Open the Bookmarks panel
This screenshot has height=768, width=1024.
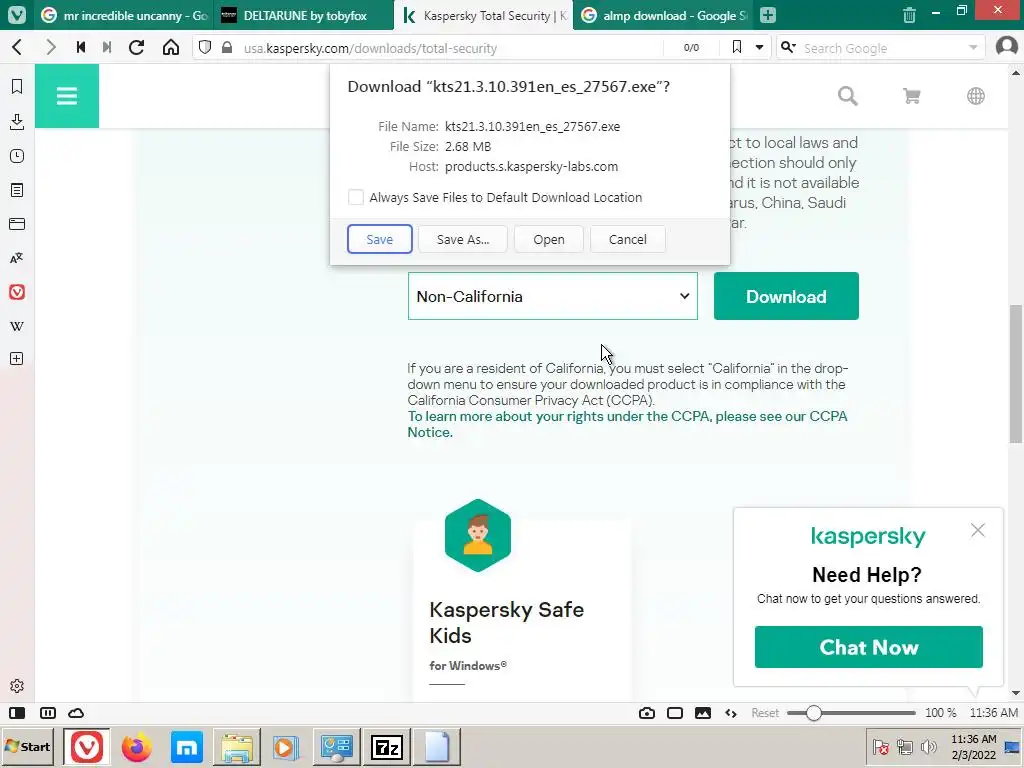(17, 86)
